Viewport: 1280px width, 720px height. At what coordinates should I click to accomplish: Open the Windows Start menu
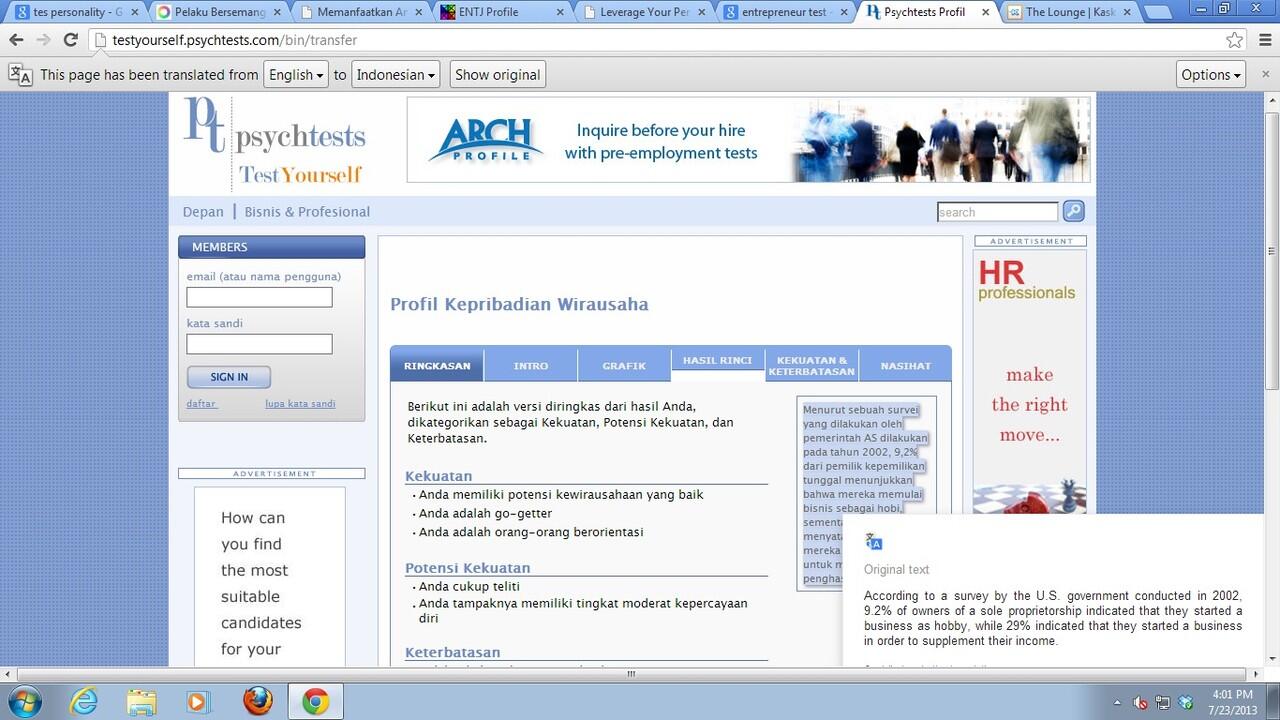[x=23, y=701]
